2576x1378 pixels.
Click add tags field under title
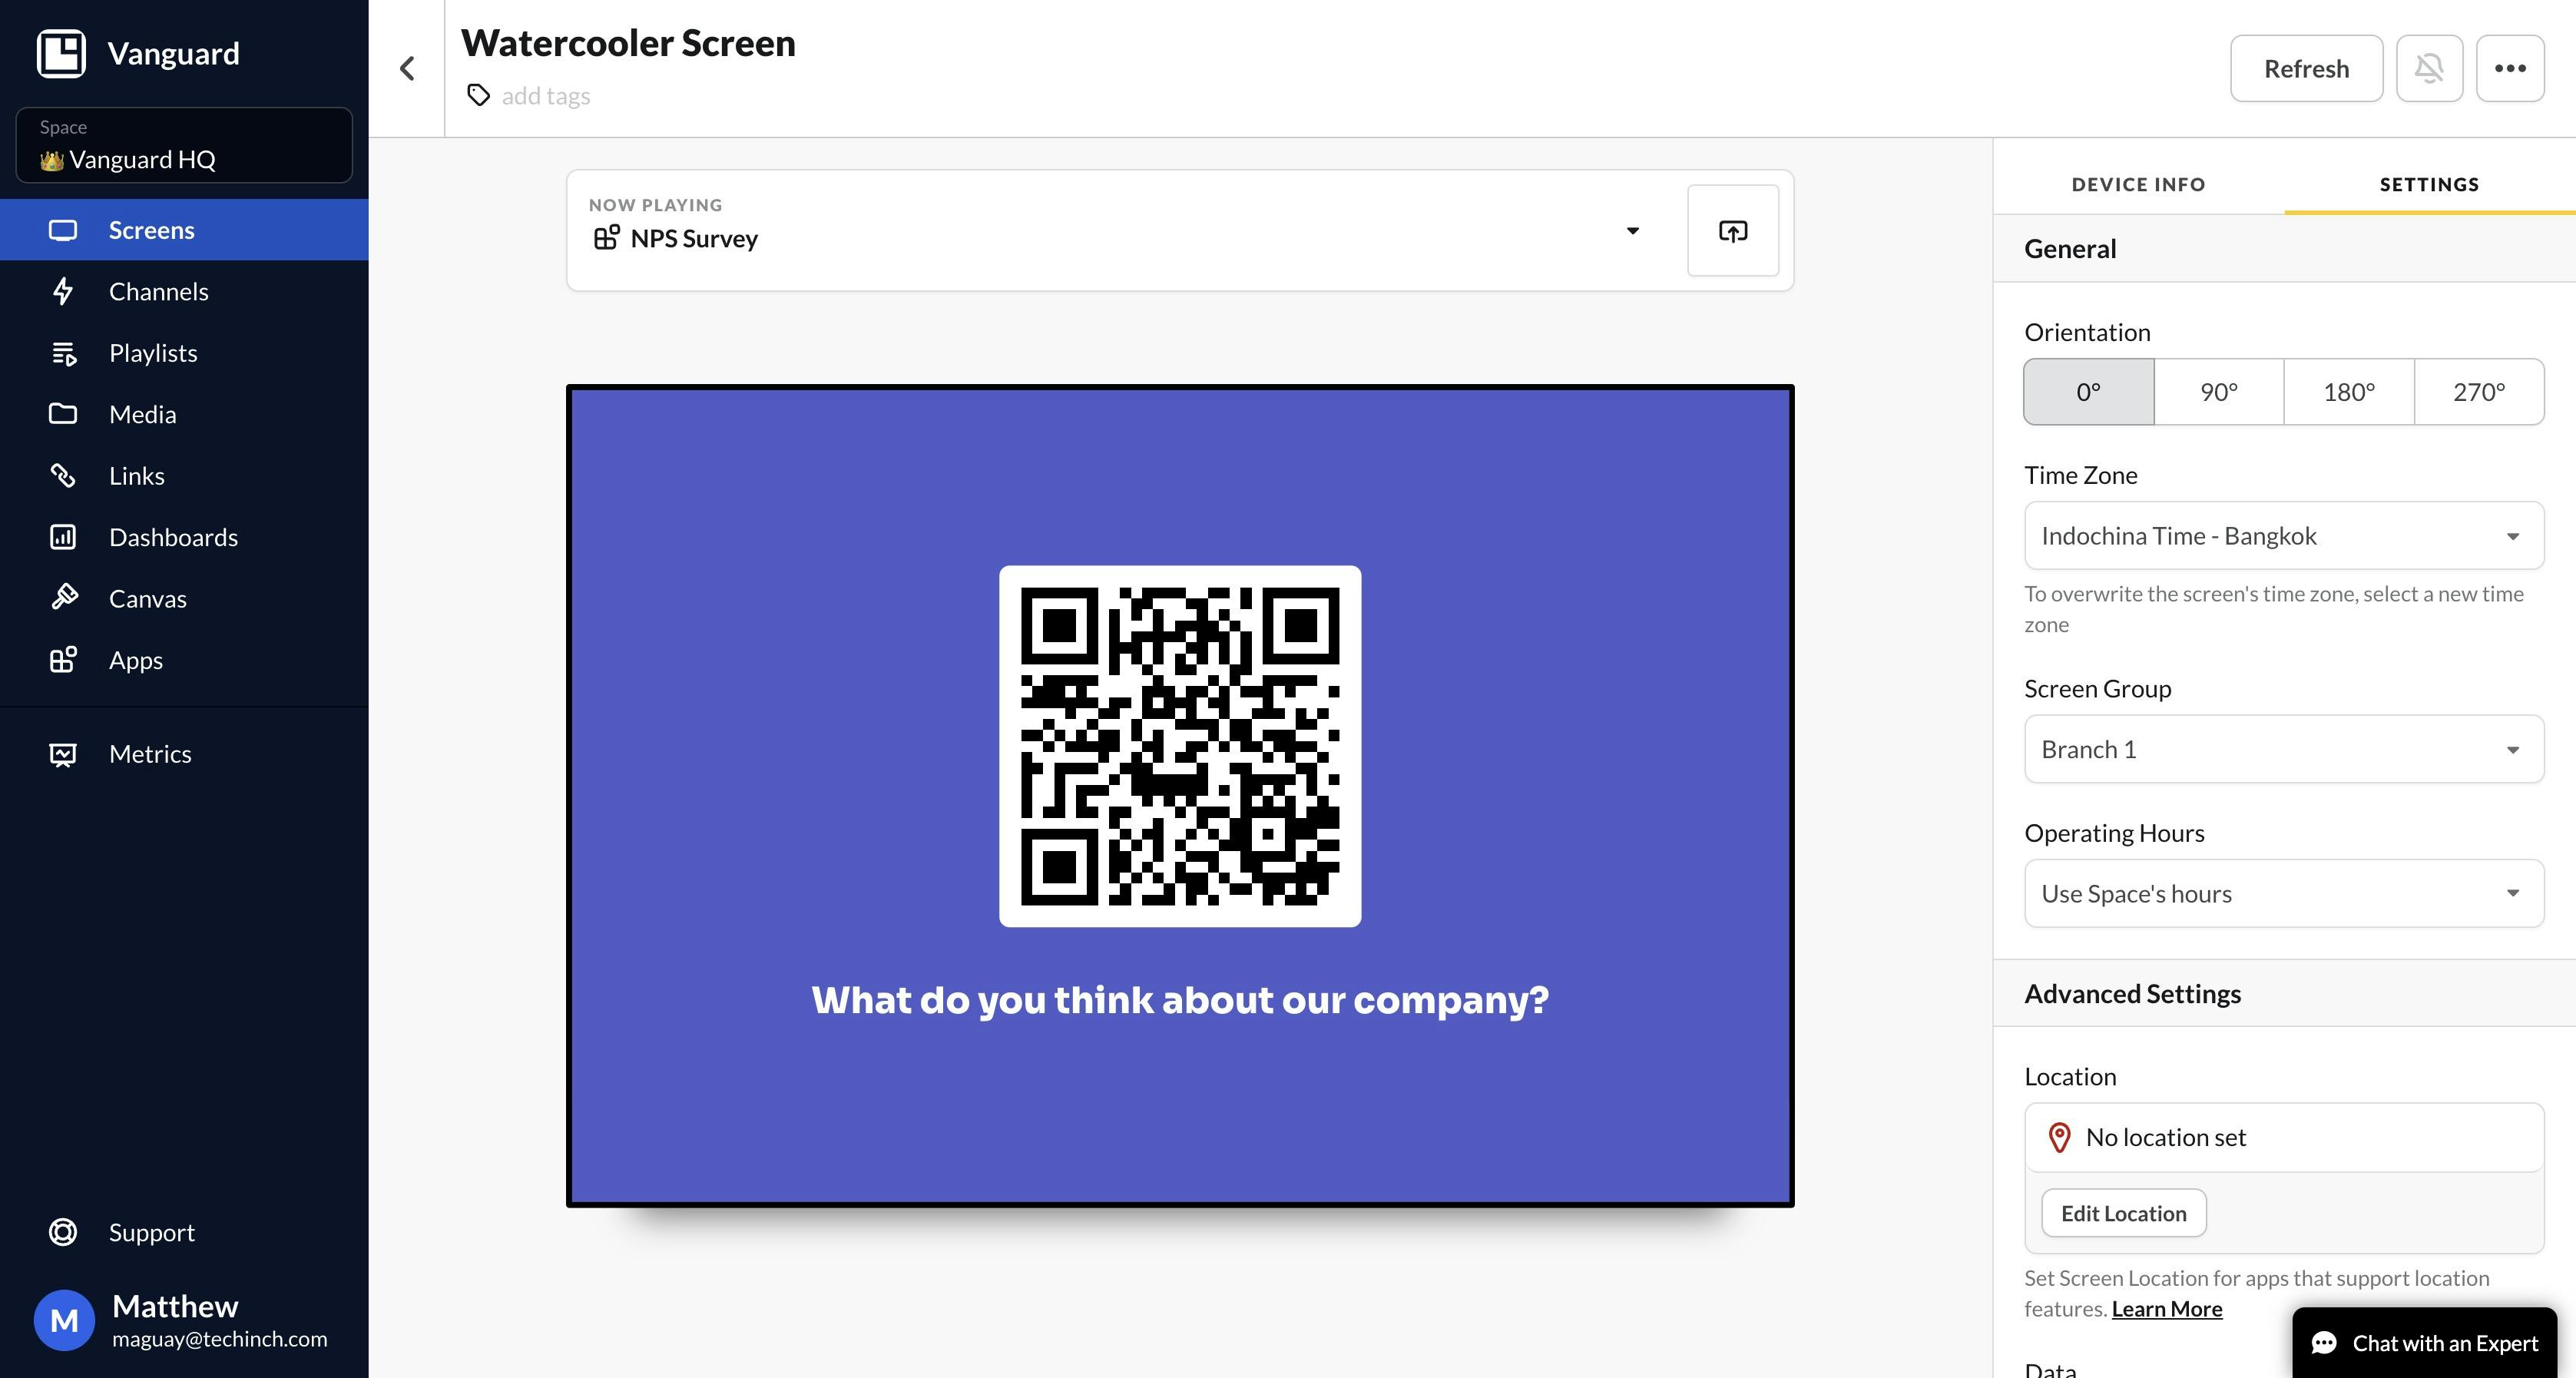(x=545, y=96)
